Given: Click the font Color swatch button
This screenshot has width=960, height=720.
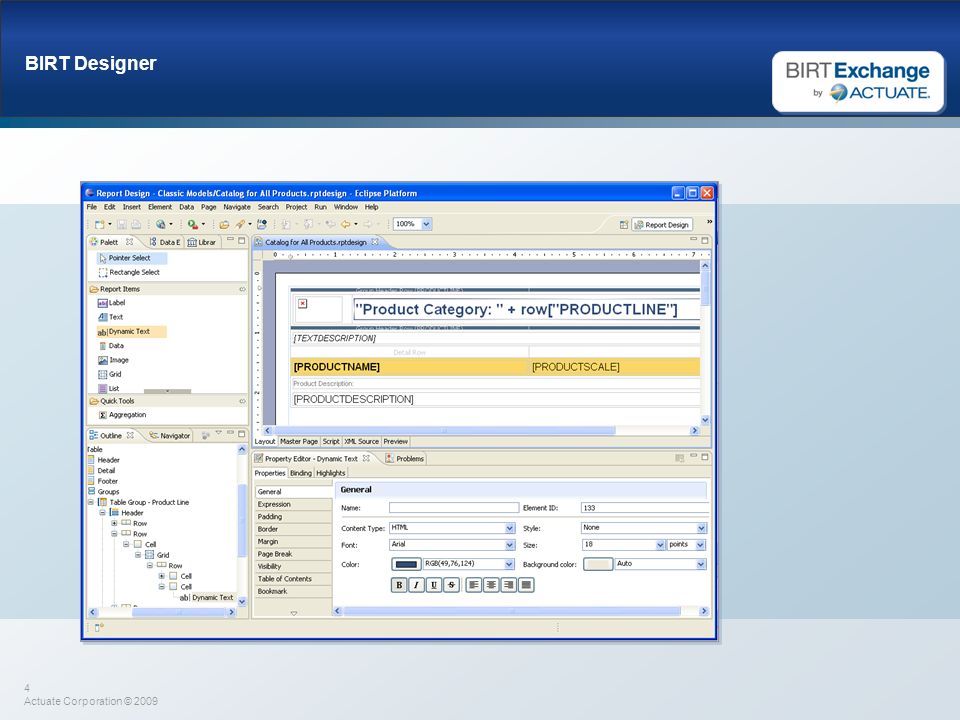Looking at the screenshot, I should (x=406, y=564).
